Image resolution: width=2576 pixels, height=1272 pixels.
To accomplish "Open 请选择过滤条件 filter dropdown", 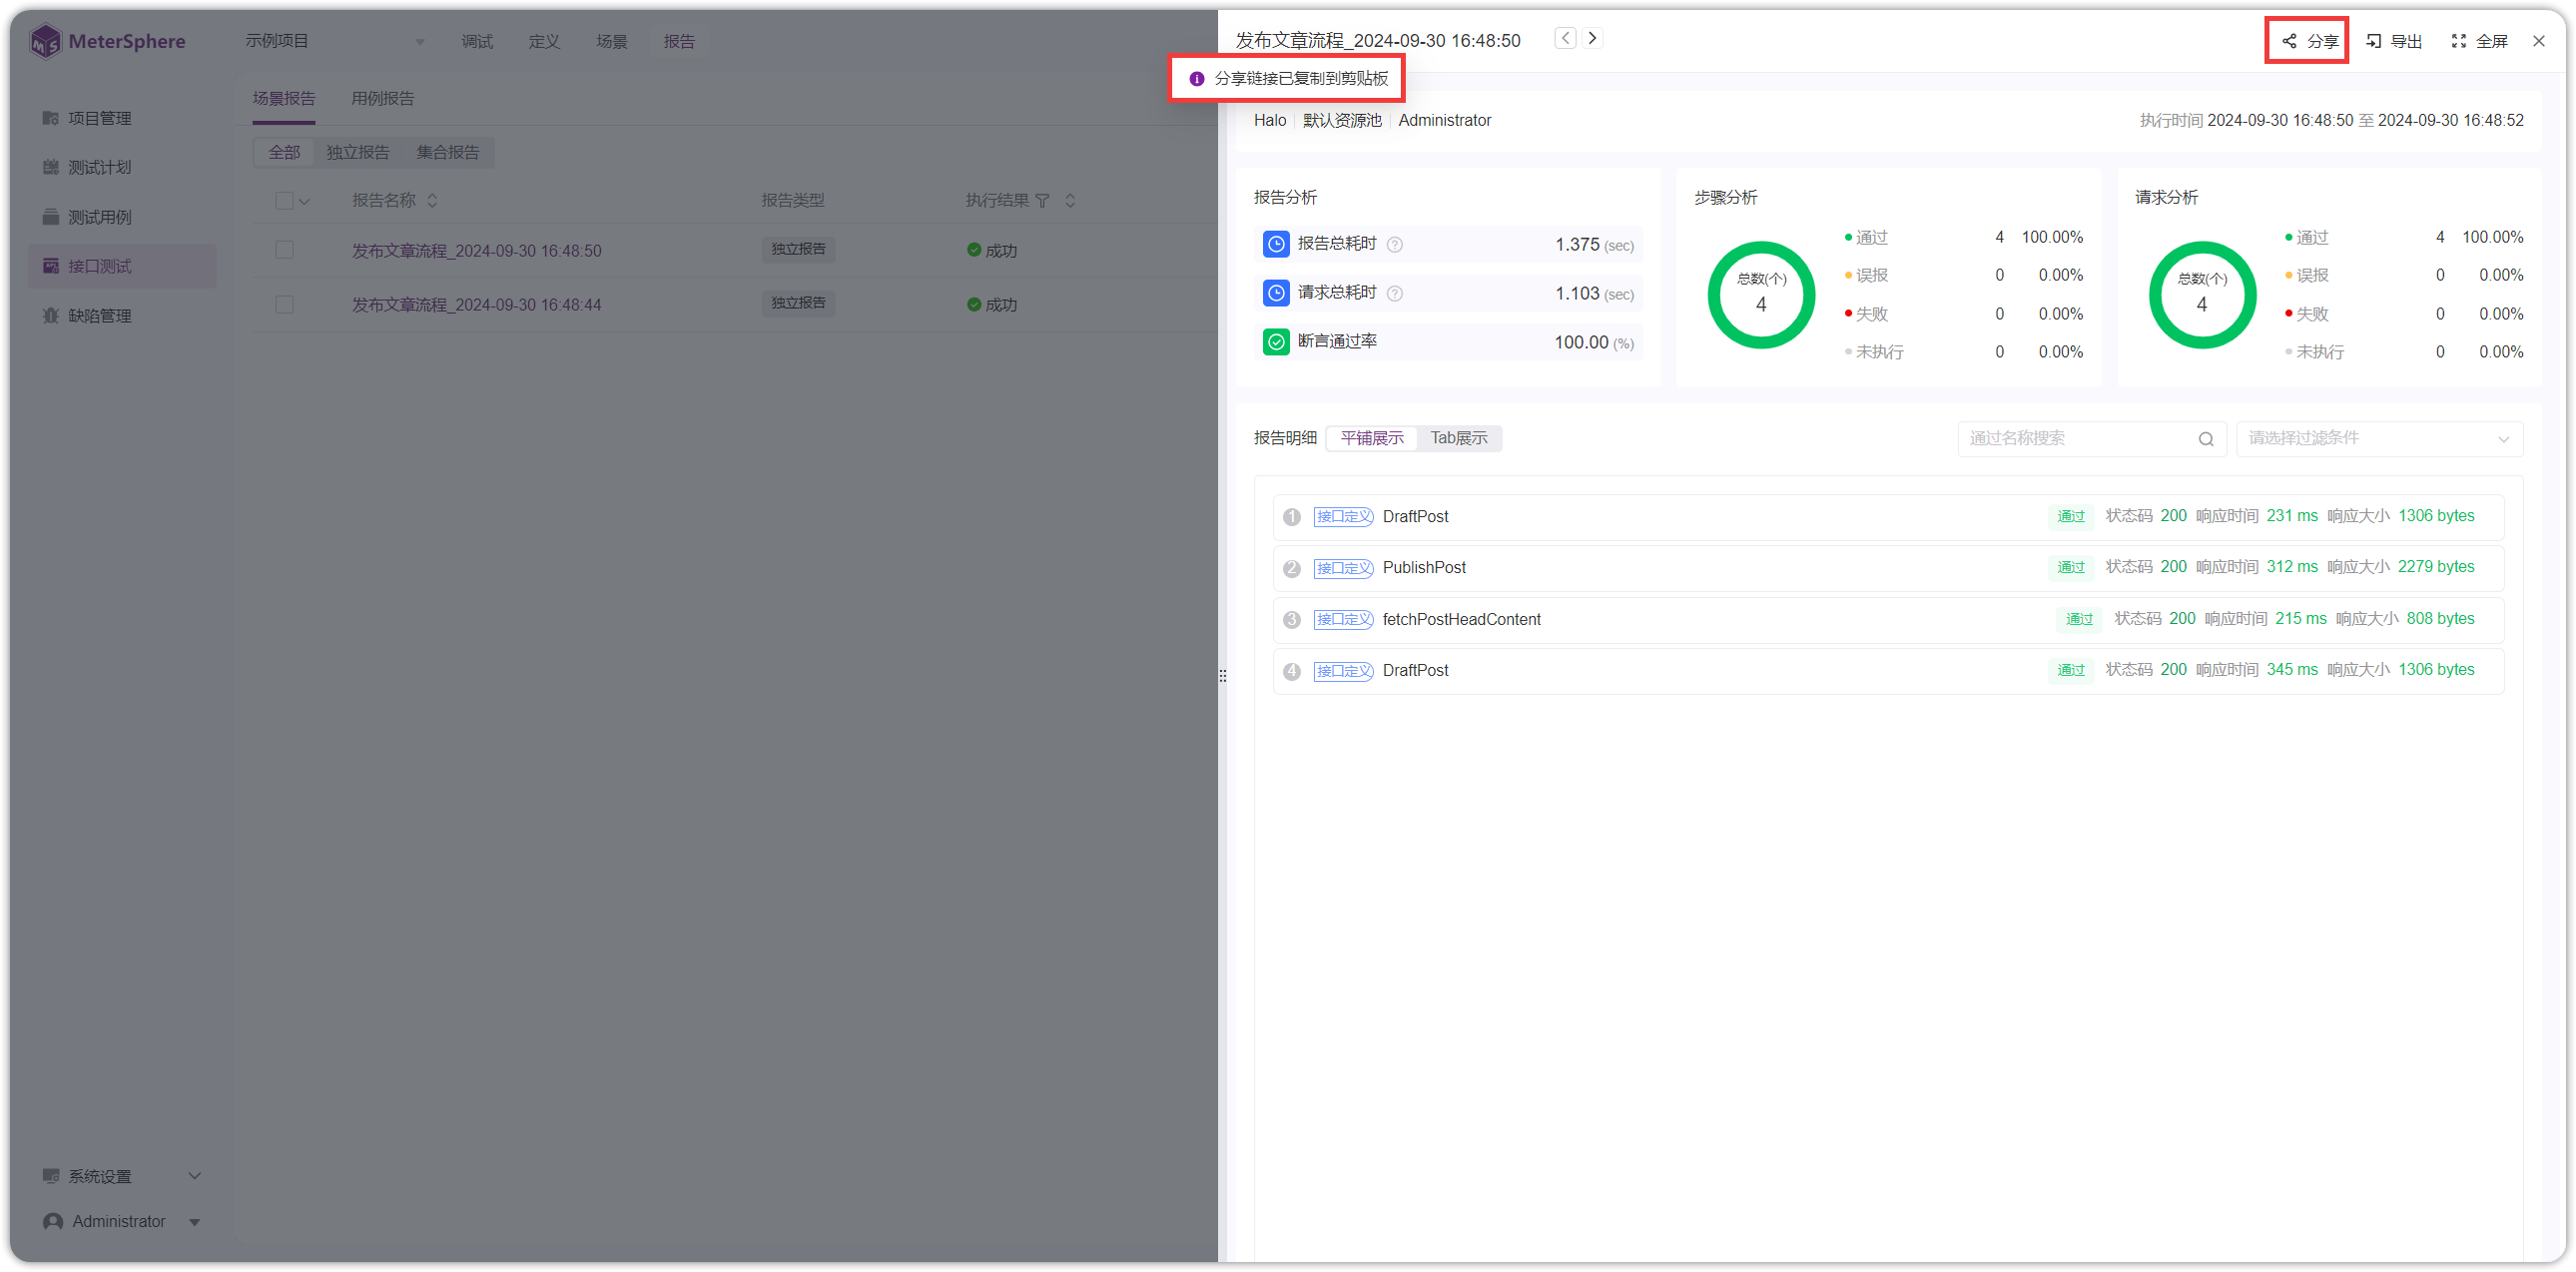I will [2380, 439].
